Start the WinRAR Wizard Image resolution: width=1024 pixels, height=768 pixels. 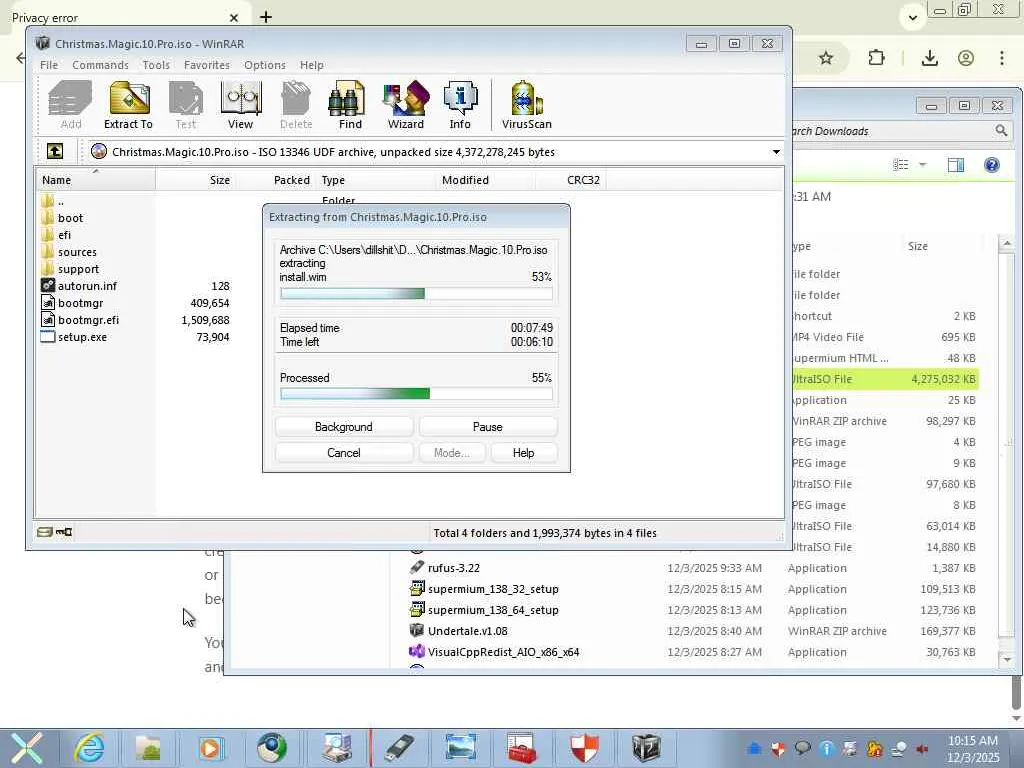coord(406,105)
